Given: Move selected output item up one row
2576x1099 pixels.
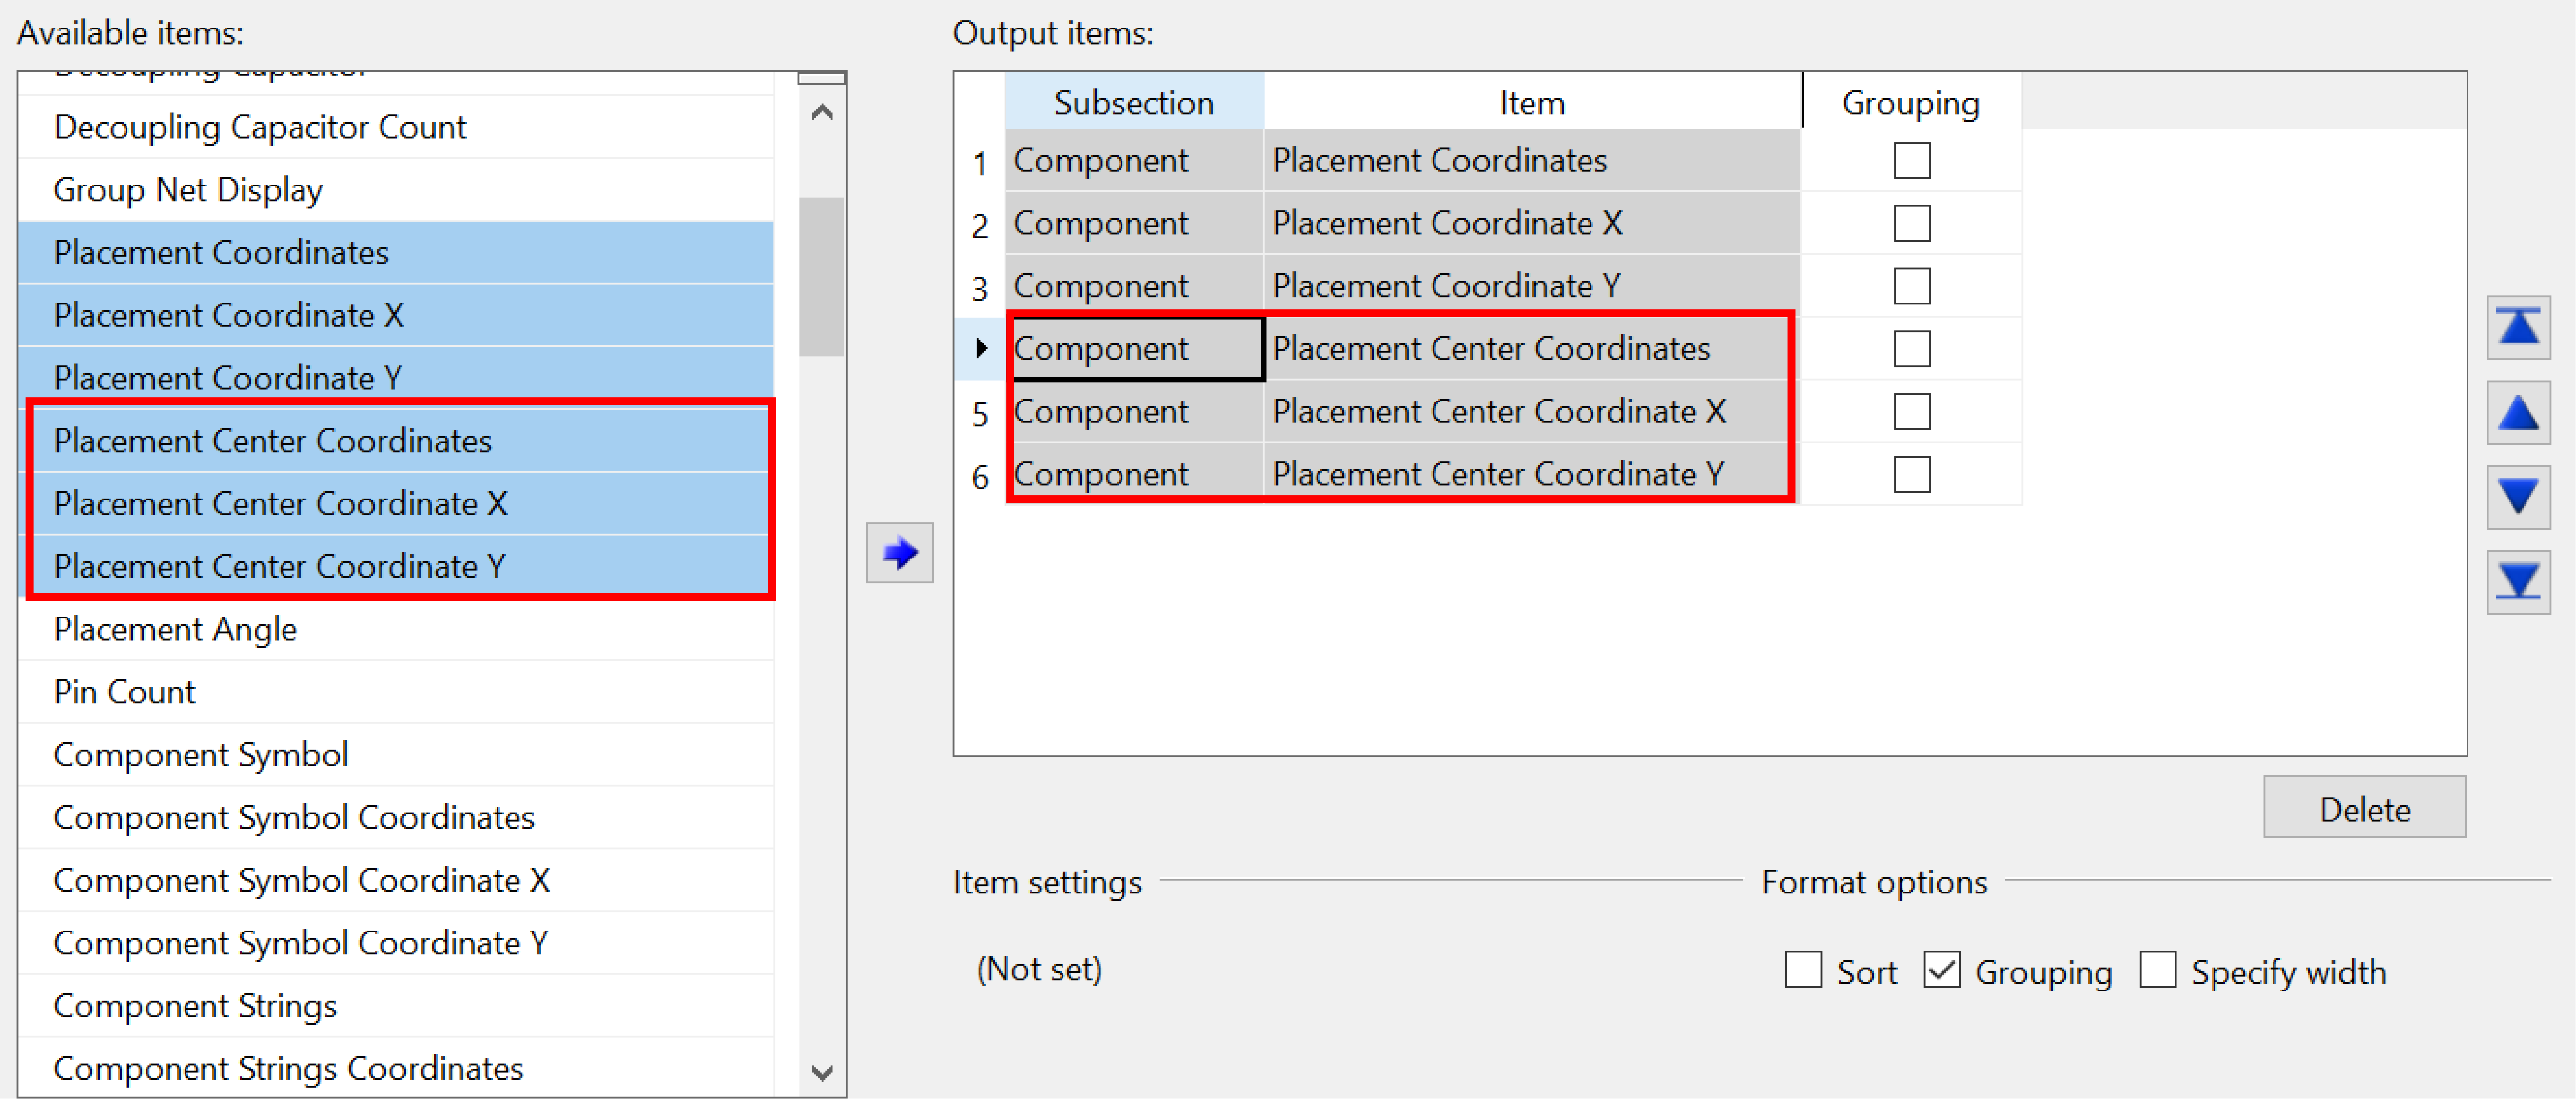Looking at the screenshot, I should tap(2517, 412).
